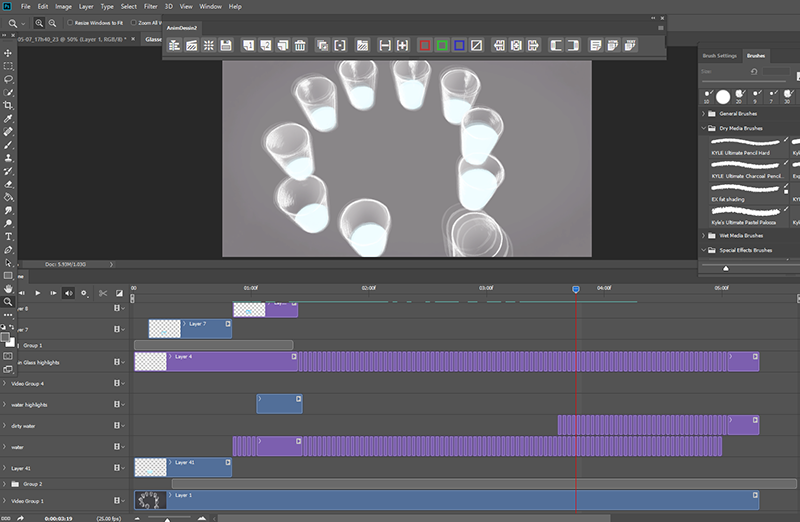Expand the water highlights track
This screenshot has height=522, width=800.
point(5,404)
